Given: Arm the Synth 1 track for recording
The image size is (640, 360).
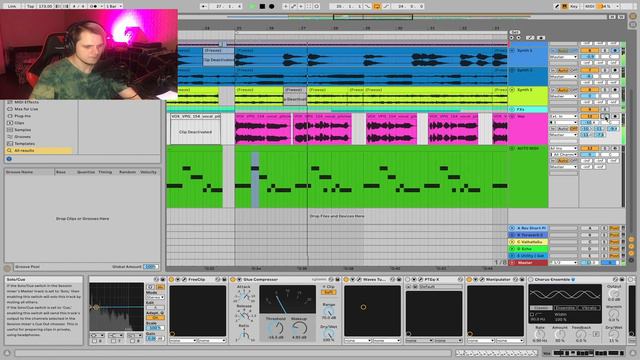Looking at the screenshot, I should click(x=615, y=51).
